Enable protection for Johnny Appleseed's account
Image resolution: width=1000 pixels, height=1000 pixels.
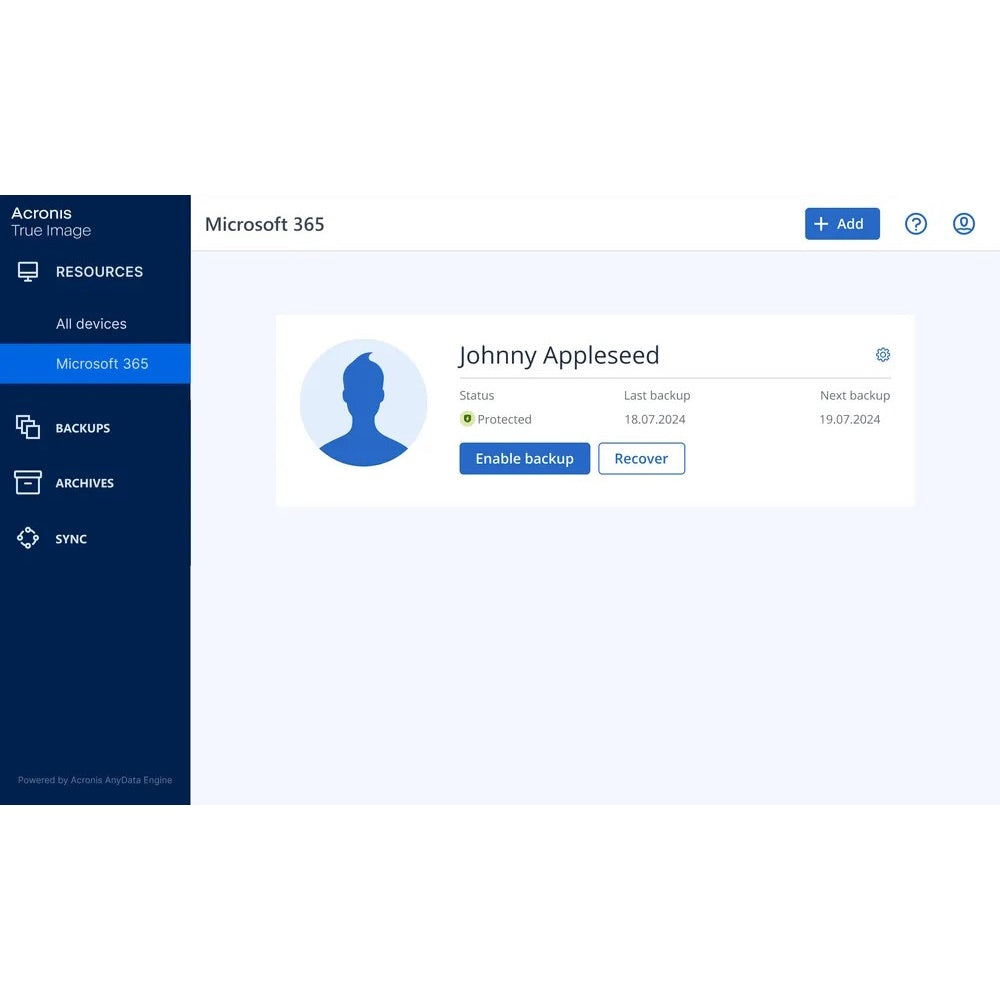tap(524, 458)
